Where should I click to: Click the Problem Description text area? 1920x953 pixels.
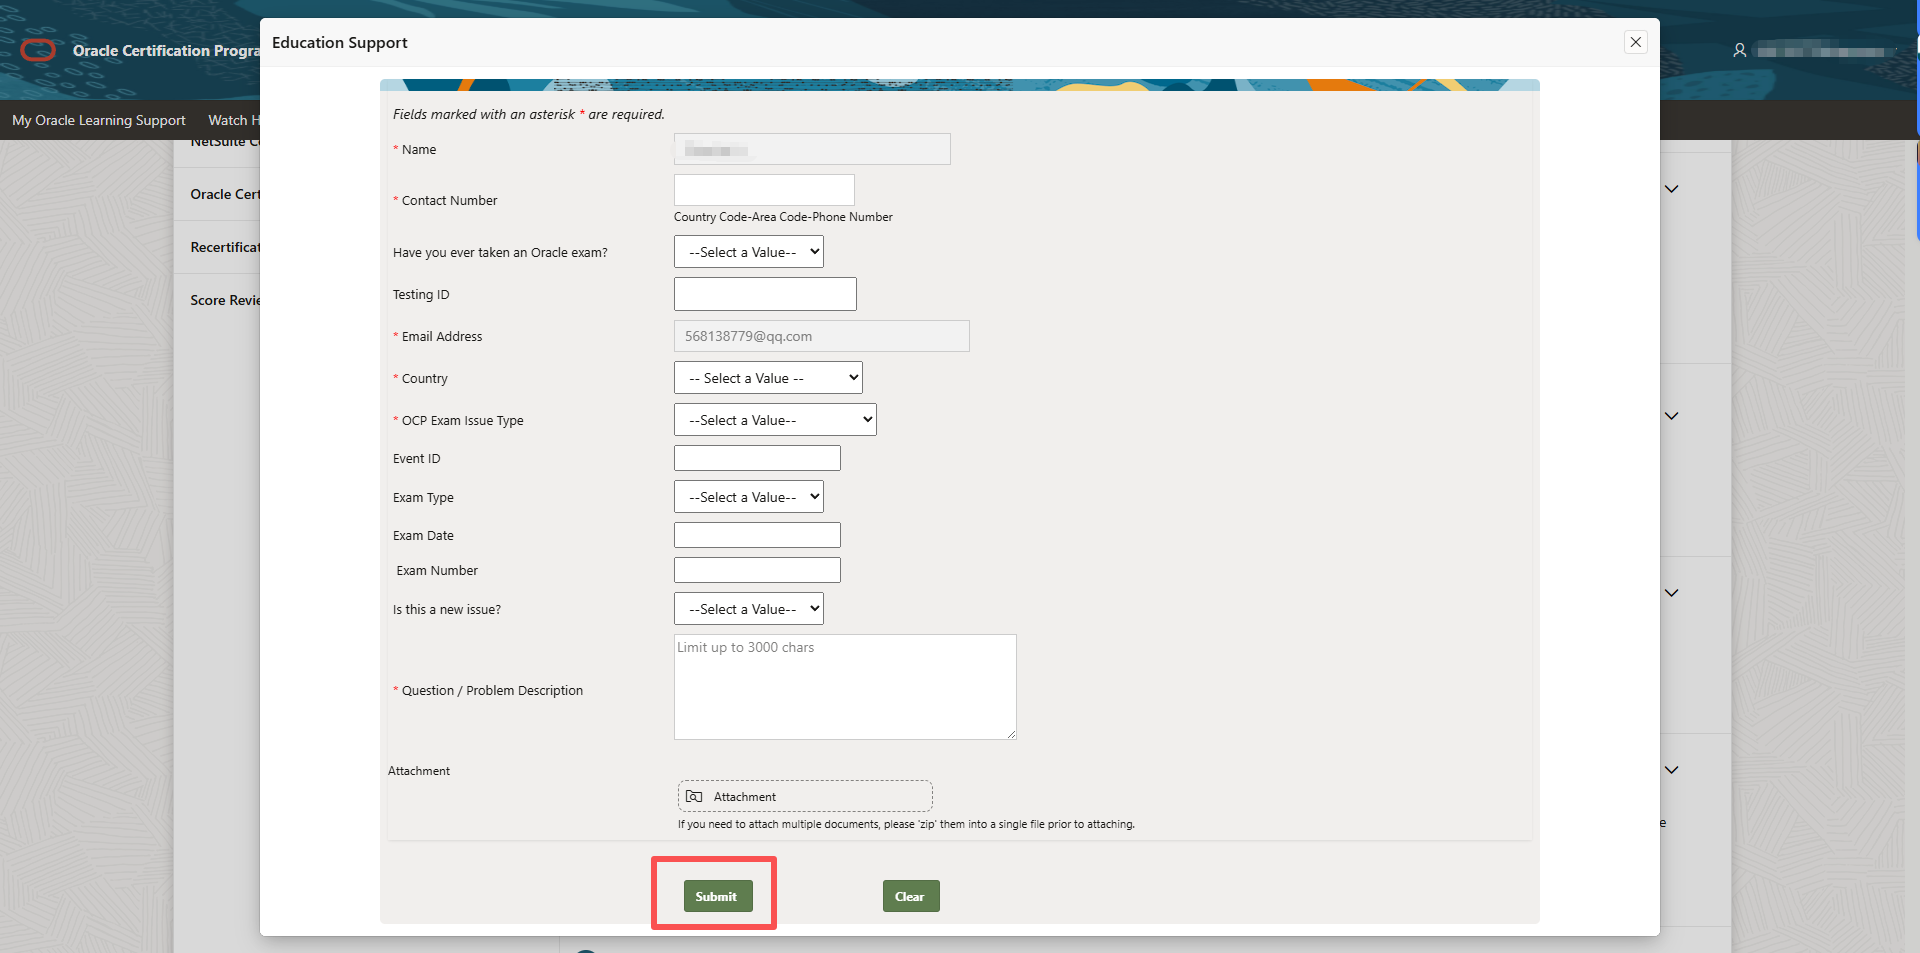845,687
